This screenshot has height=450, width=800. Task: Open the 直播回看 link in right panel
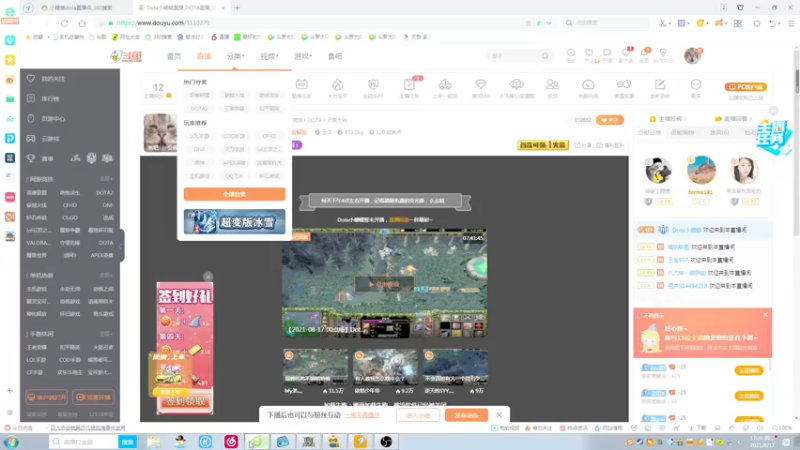pyautogui.click(x=734, y=118)
